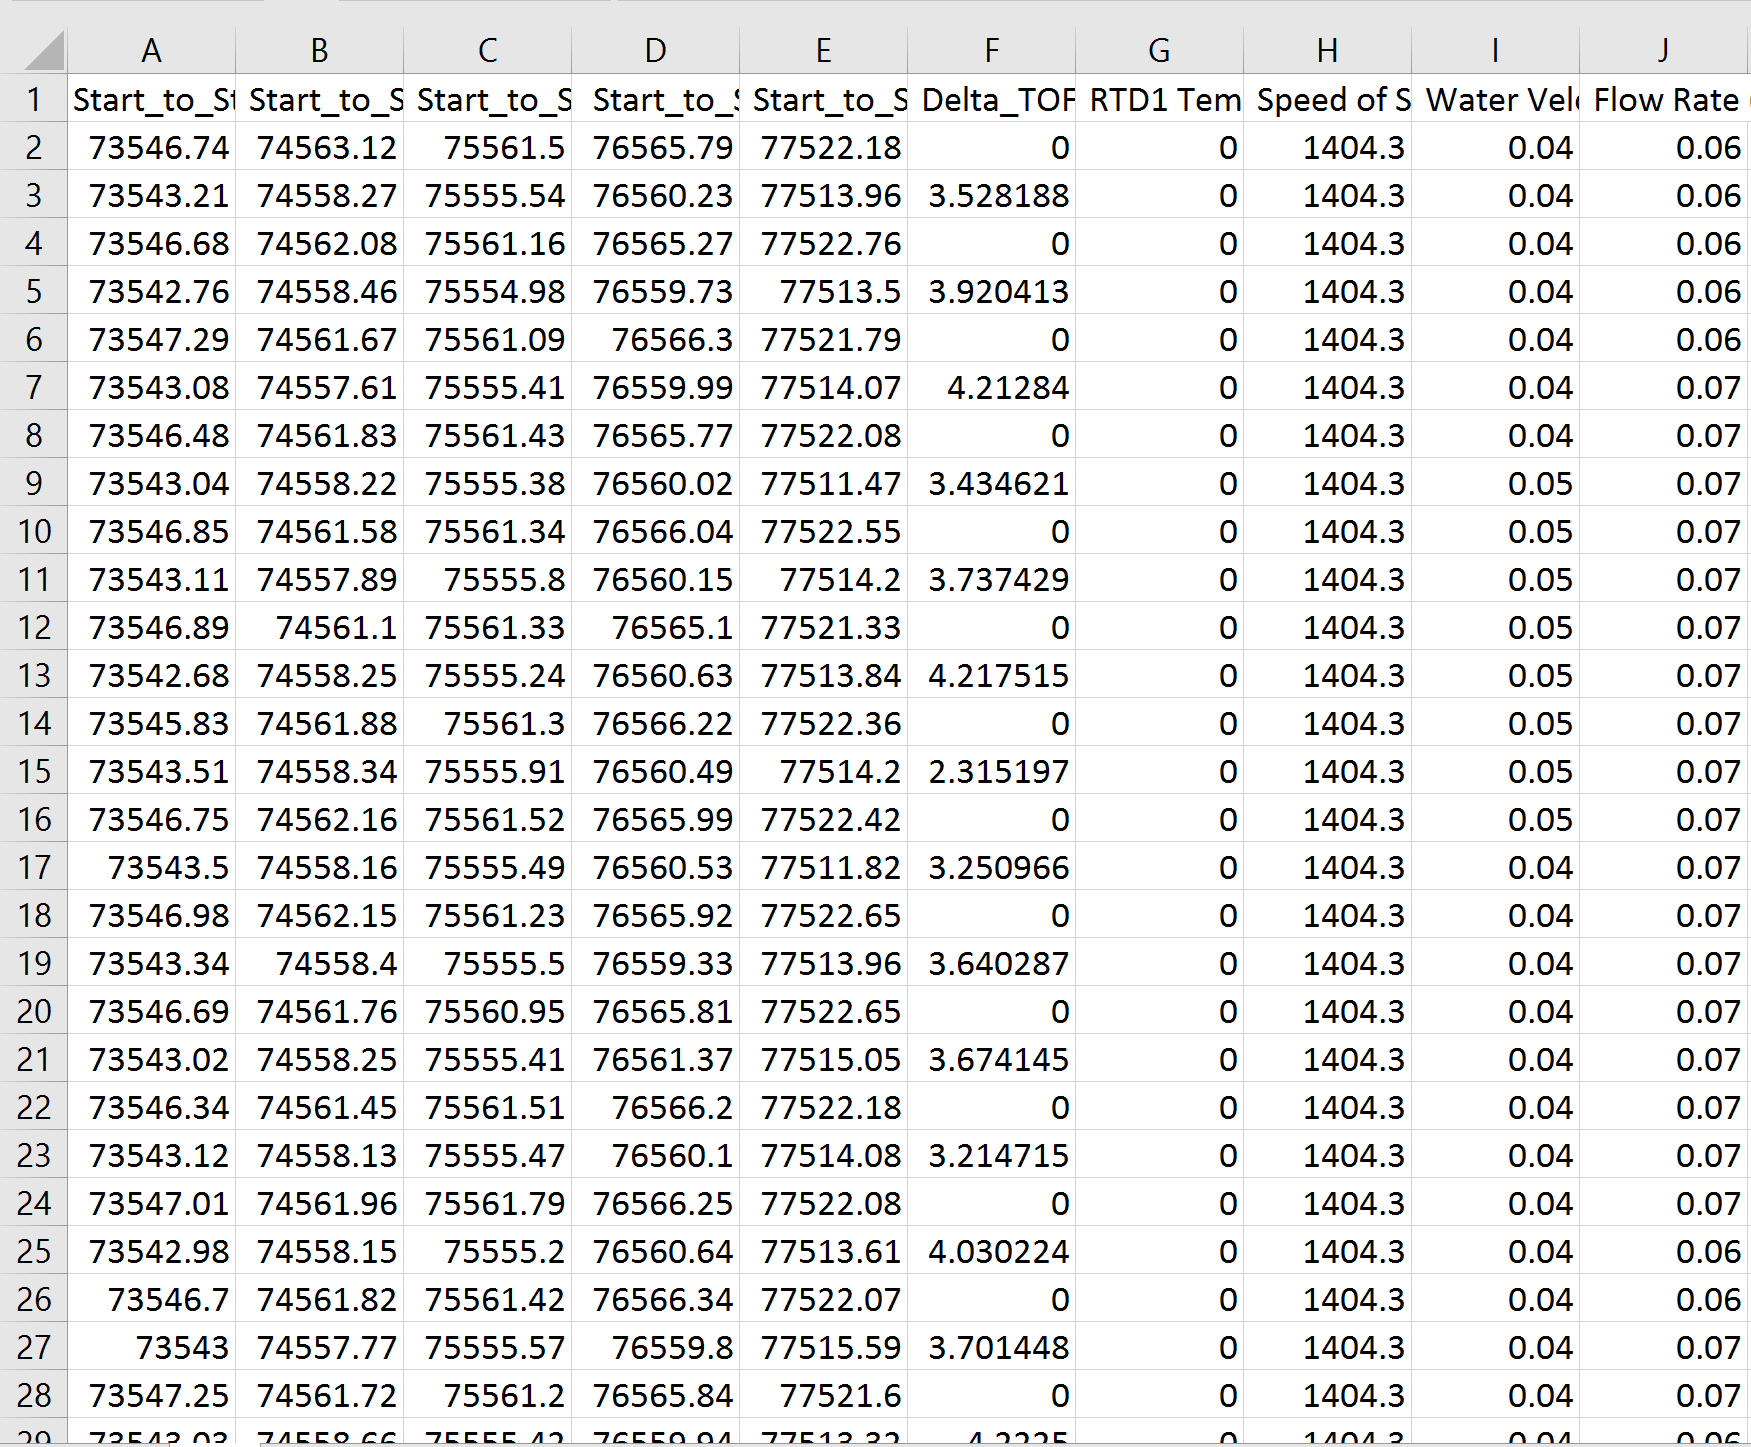Click cell C11 with 75555.8
The width and height of the screenshot is (1751, 1447).
(x=487, y=579)
